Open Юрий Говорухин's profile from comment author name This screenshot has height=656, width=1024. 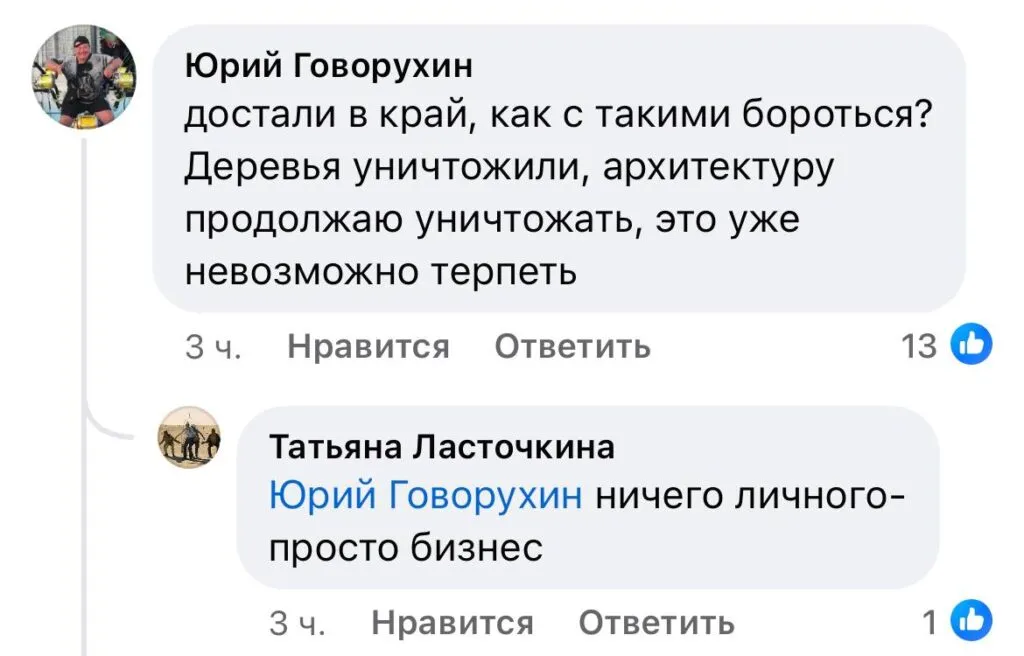pyautogui.click(x=329, y=67)
